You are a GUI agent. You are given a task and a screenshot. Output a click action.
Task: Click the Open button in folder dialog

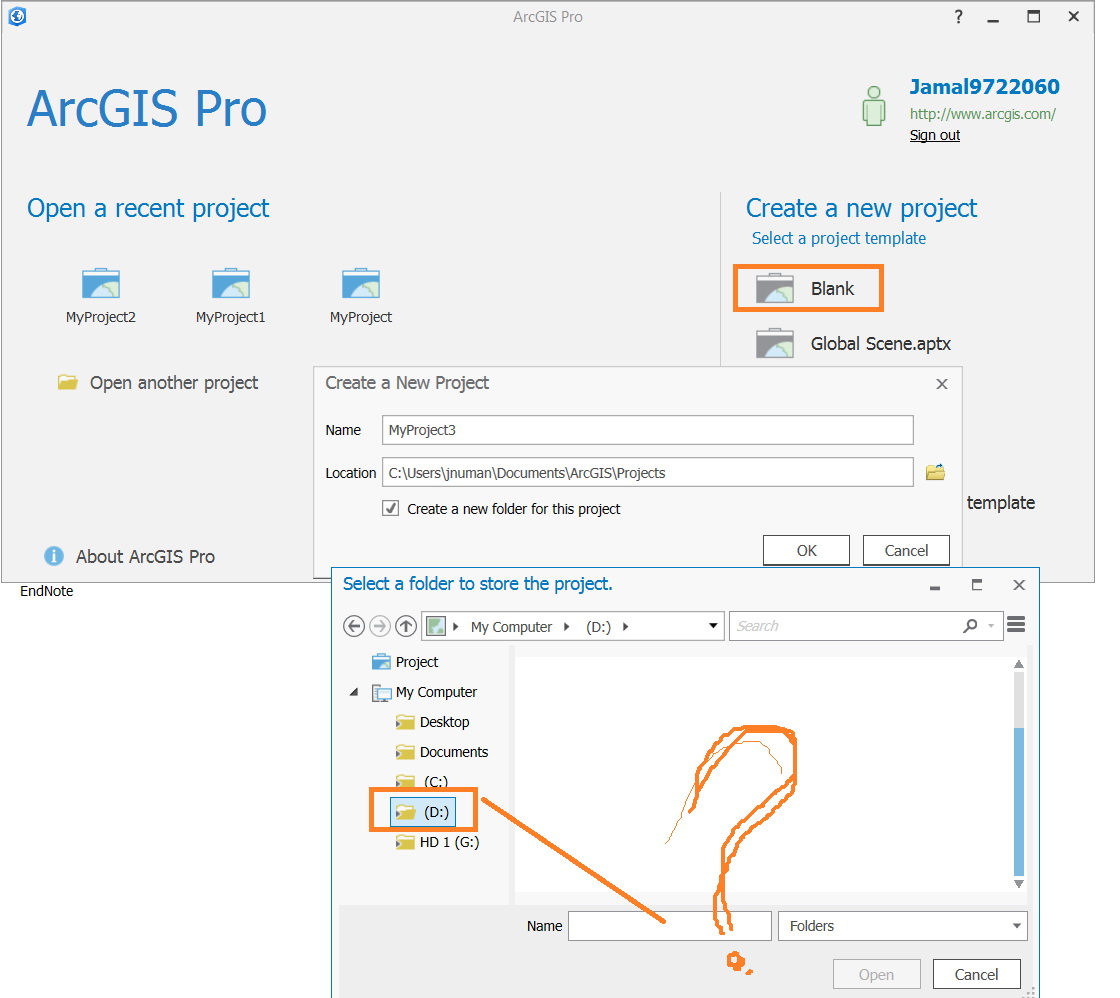[876, 974]
